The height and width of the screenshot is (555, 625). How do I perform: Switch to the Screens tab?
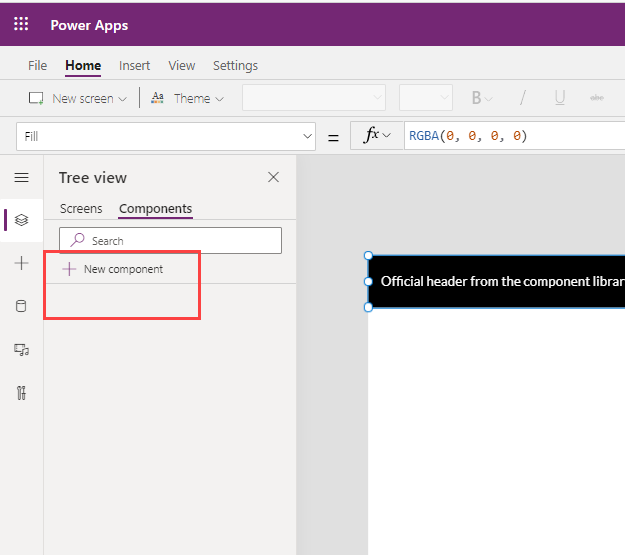pos(81,209)
